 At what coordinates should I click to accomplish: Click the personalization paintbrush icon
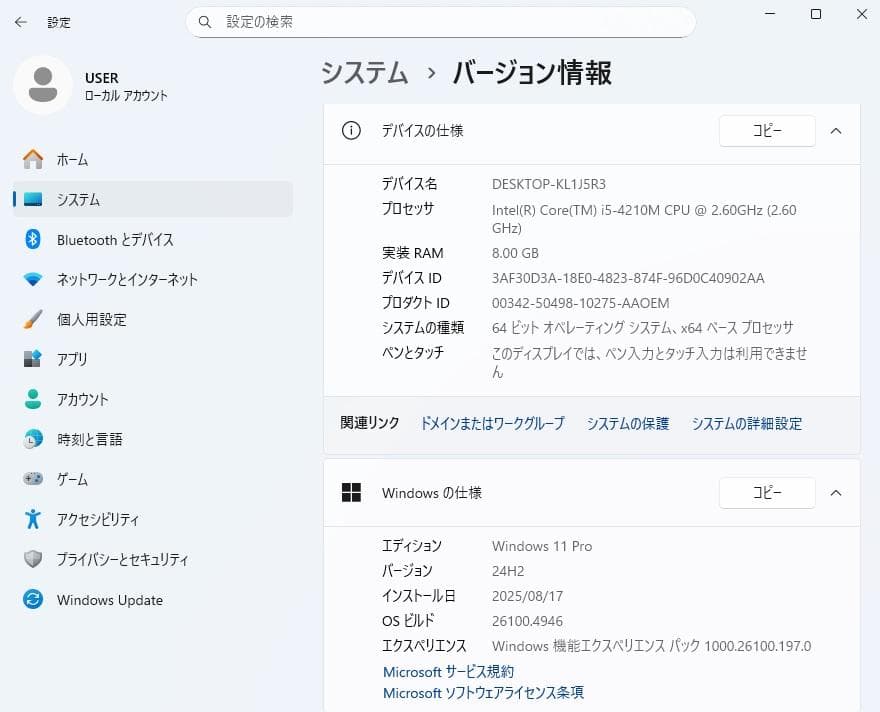tap(33, 319)
